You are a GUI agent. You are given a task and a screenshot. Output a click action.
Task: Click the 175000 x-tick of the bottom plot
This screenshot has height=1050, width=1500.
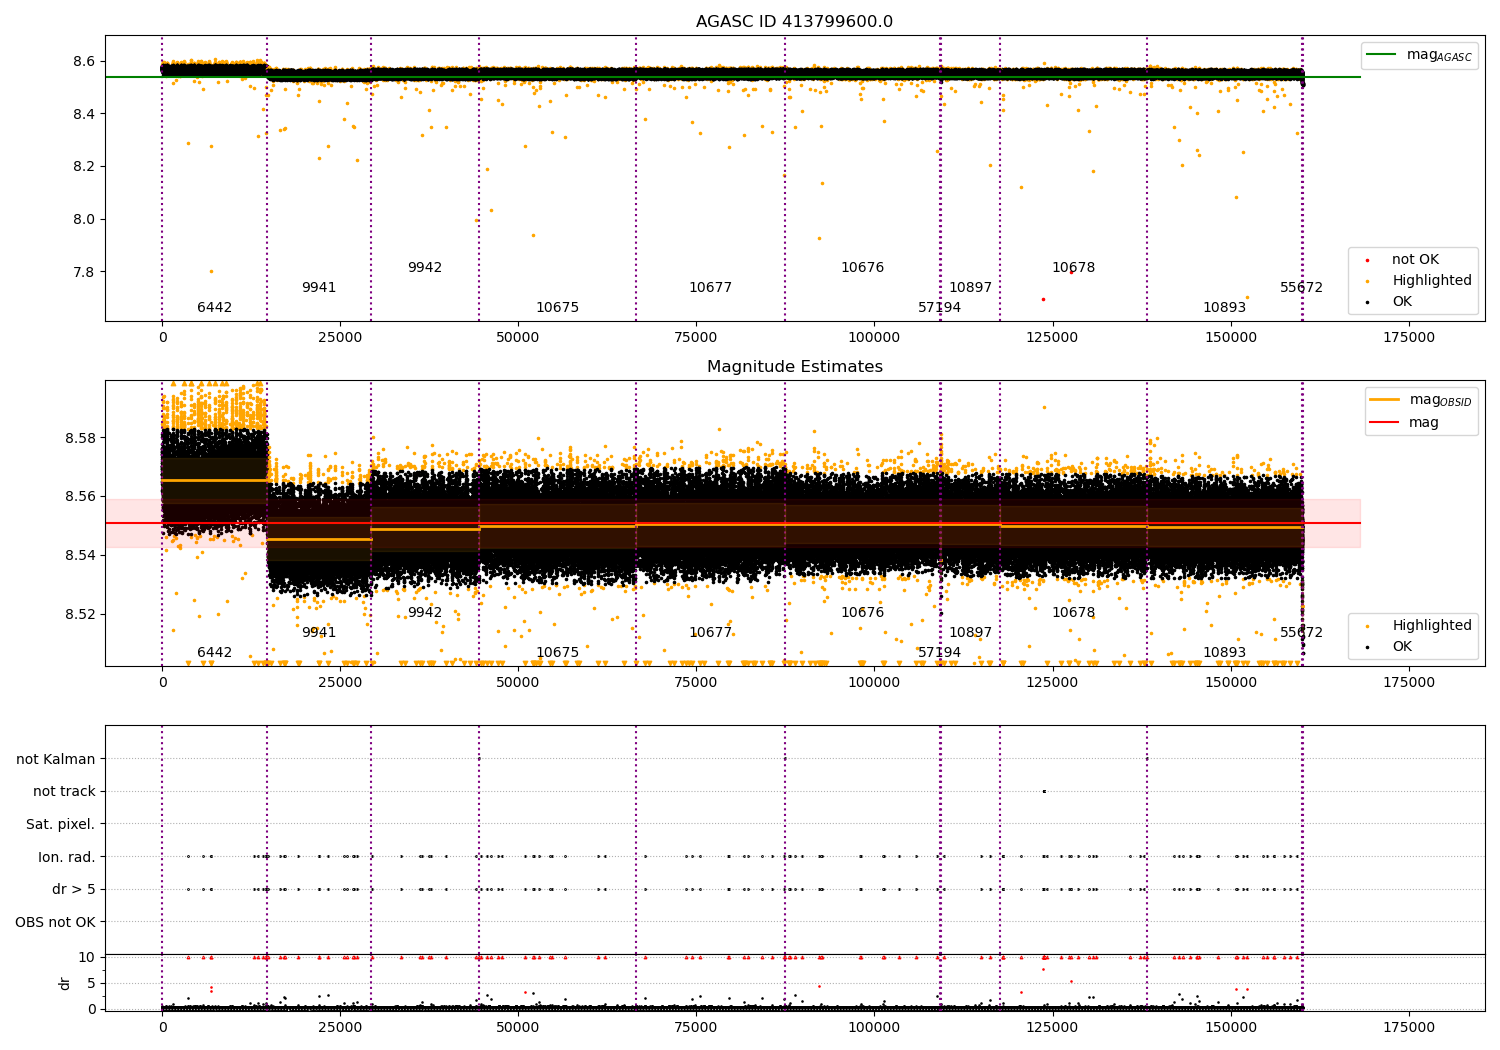(x=1408, y=1028)
